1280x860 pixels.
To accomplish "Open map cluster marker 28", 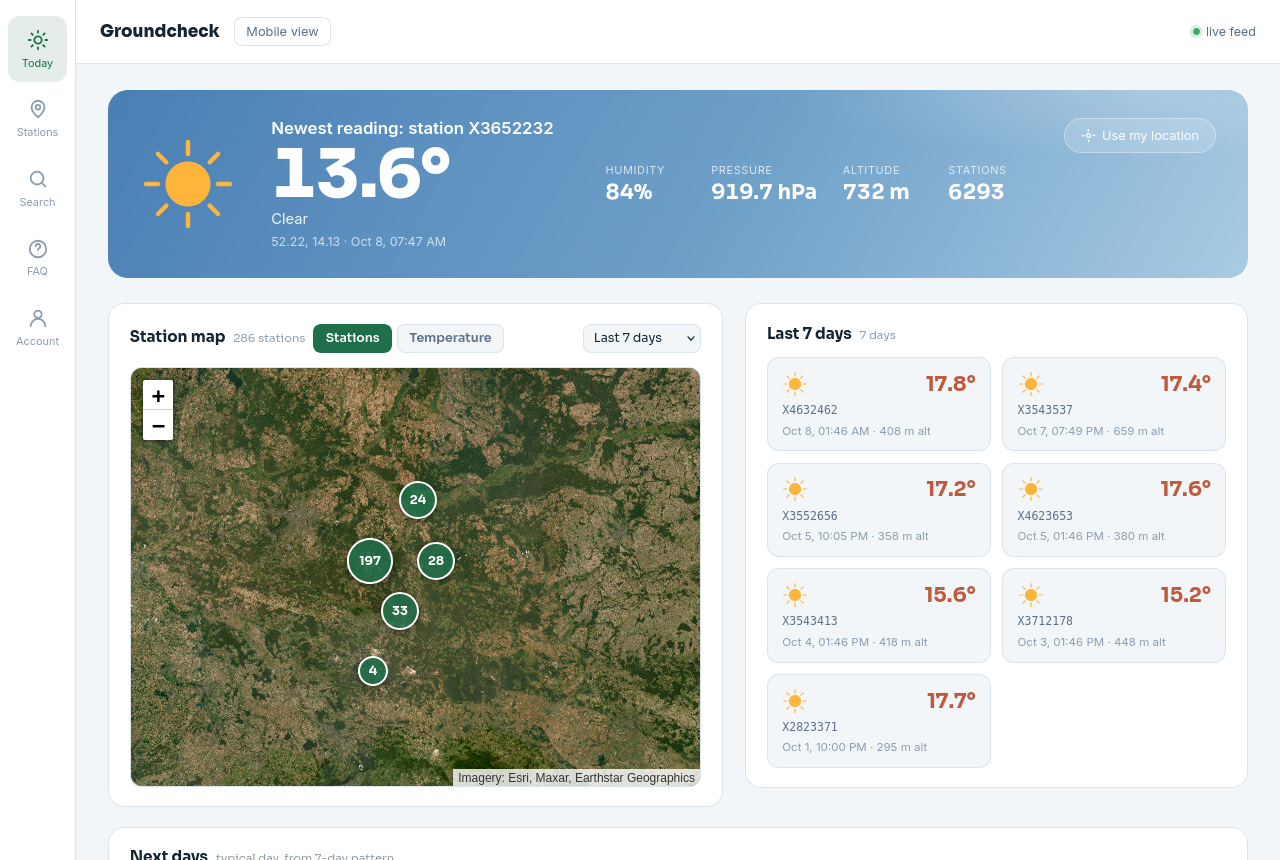I will tap(436, 561).
